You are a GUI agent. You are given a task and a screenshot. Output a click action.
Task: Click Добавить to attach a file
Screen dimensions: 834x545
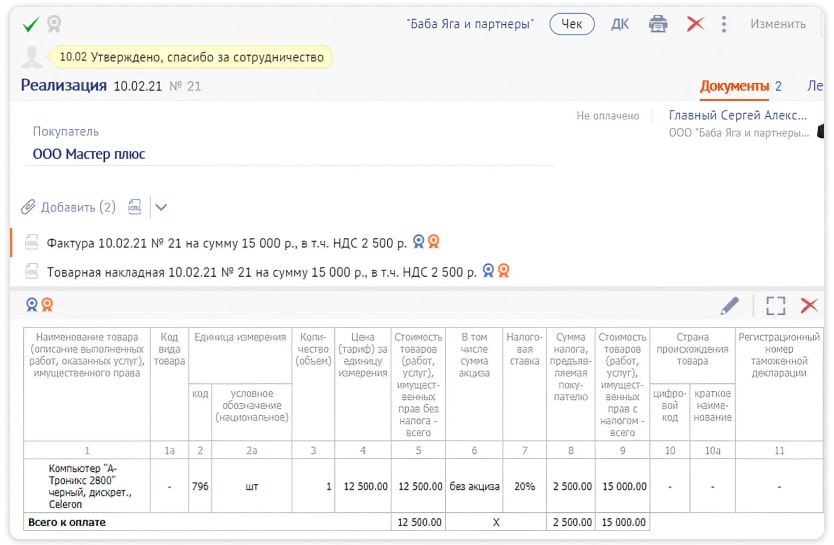coord(69,207)
